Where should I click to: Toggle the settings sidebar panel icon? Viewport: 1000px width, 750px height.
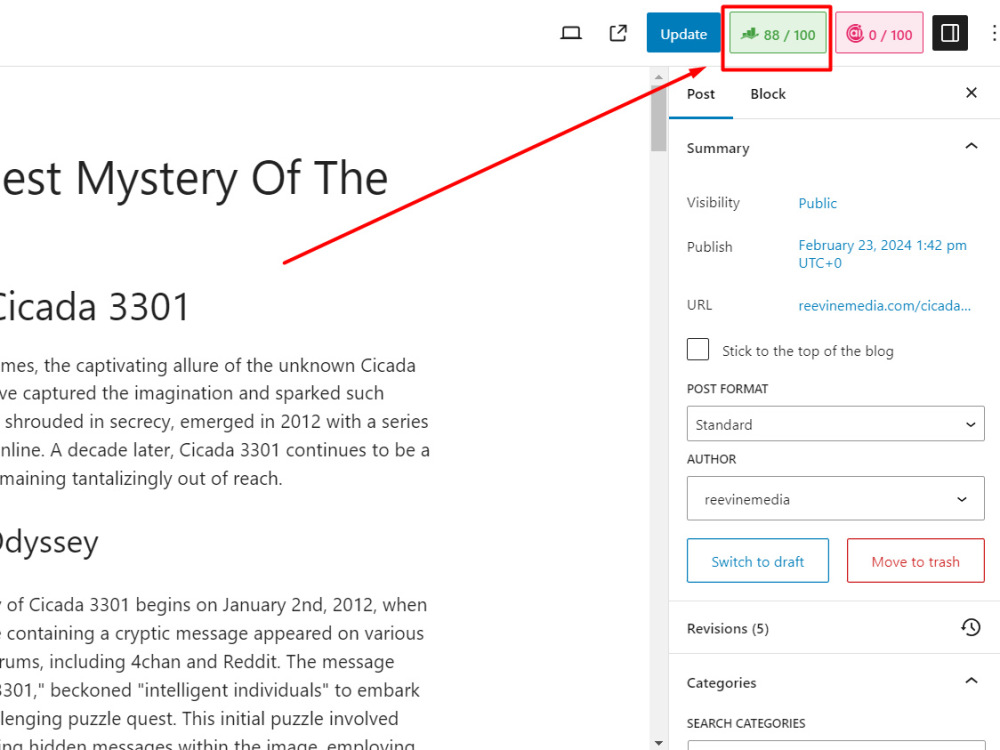(x=950, y=33)
